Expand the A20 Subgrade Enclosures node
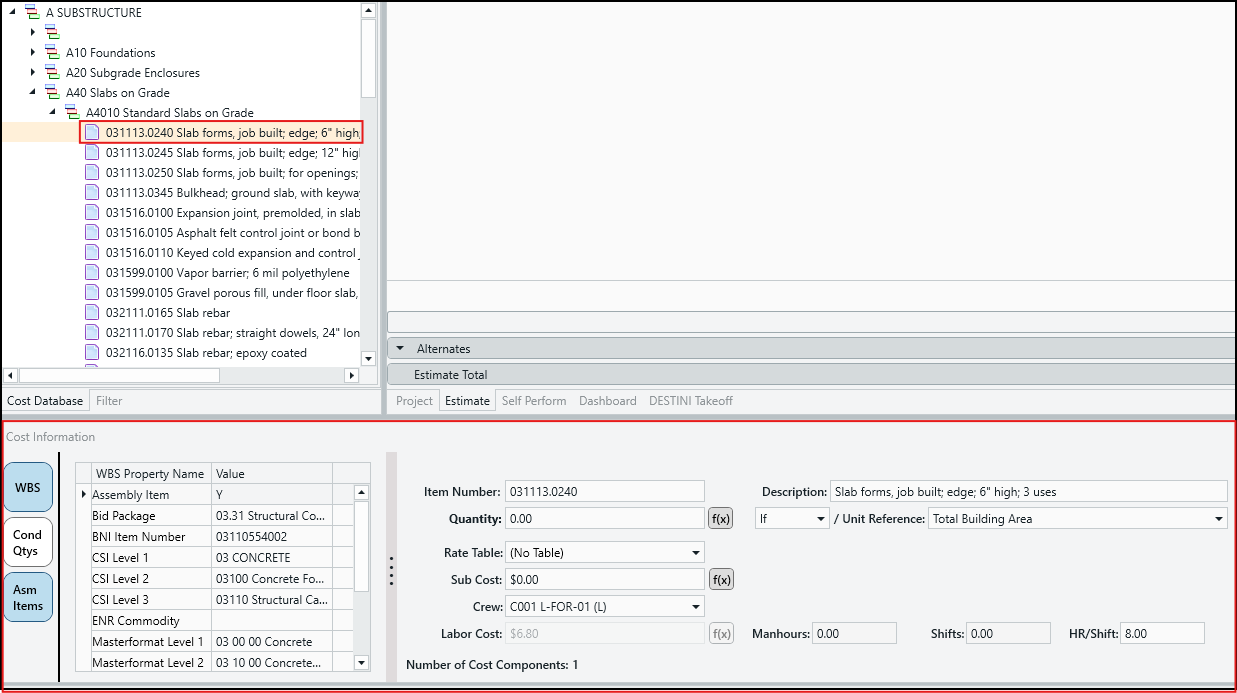Viewport: 1237px width, 693px height. tap(32, 73)
